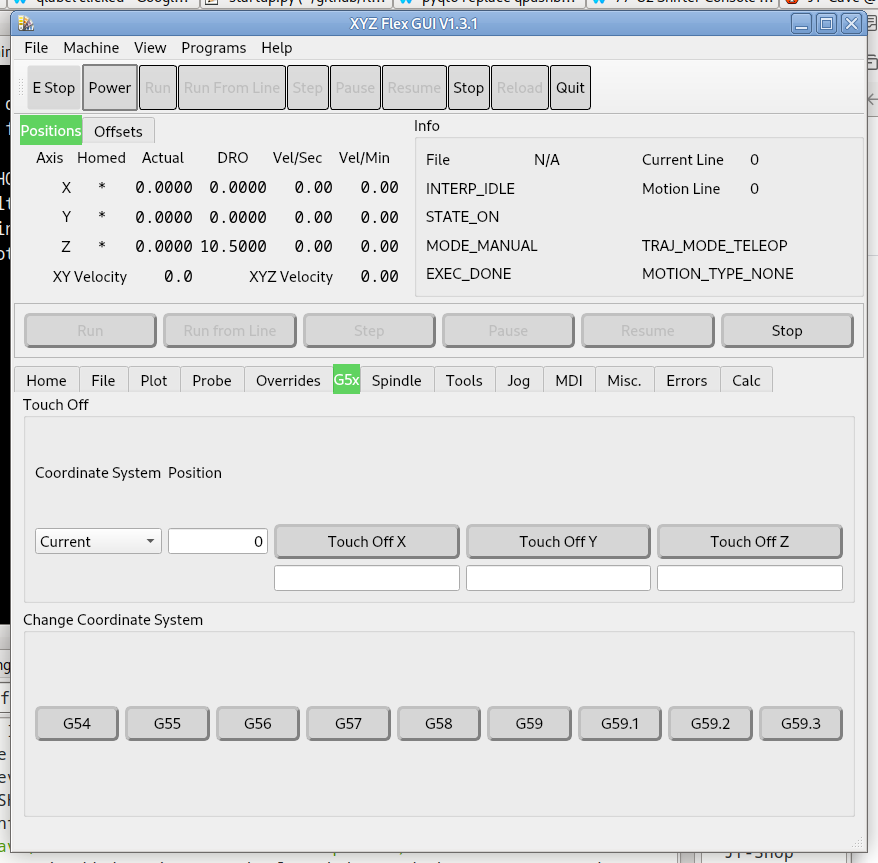The height and width of the screenshot is (863, 878).
Task: Click the text field under Touch Off Y
Action: point(558,578)
